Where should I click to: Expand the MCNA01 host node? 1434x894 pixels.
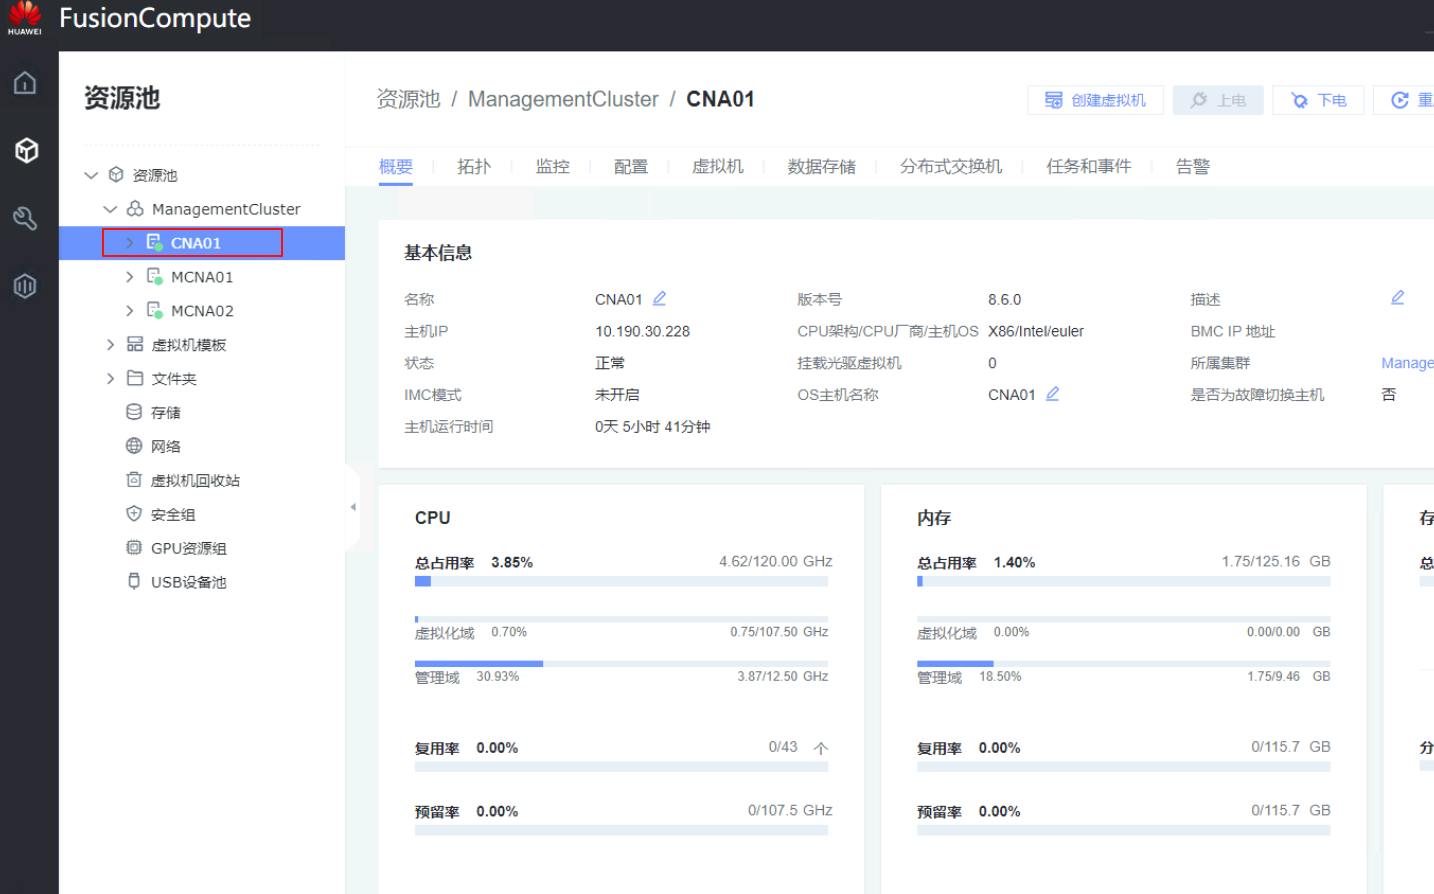tap(129, 277)
